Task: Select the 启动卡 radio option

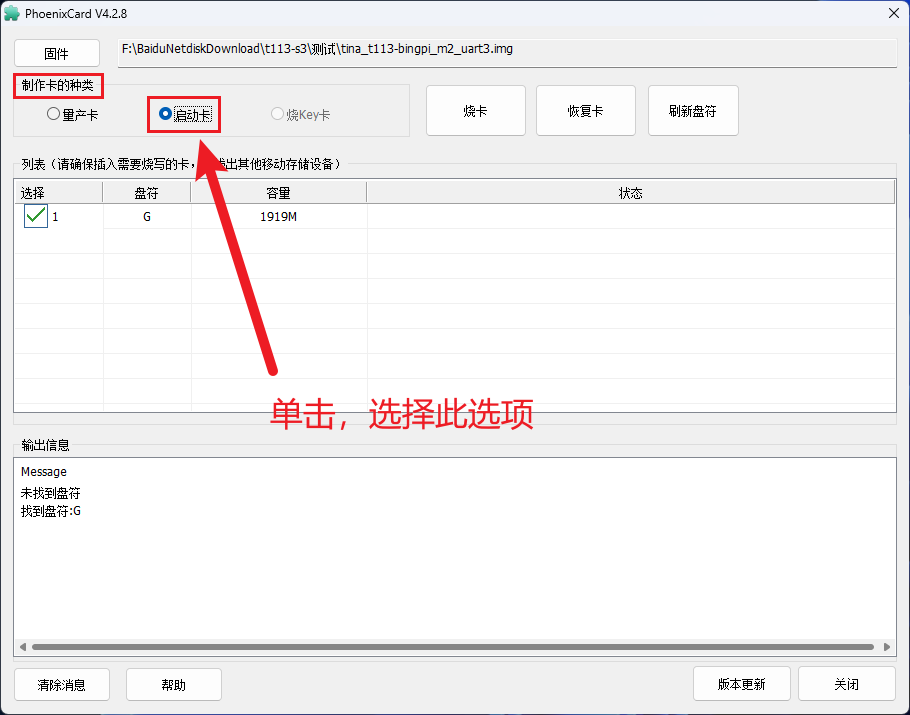Action: [185, 114]
